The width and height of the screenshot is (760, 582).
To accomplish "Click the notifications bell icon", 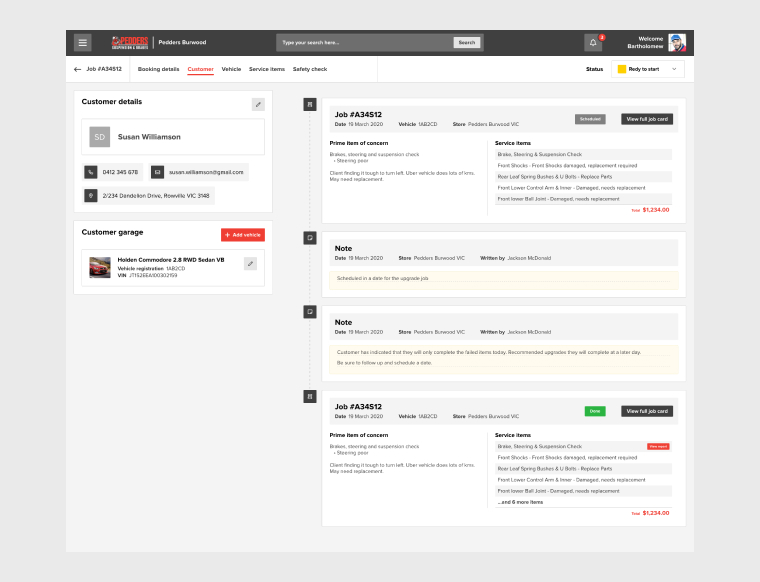I will point(593,43).
